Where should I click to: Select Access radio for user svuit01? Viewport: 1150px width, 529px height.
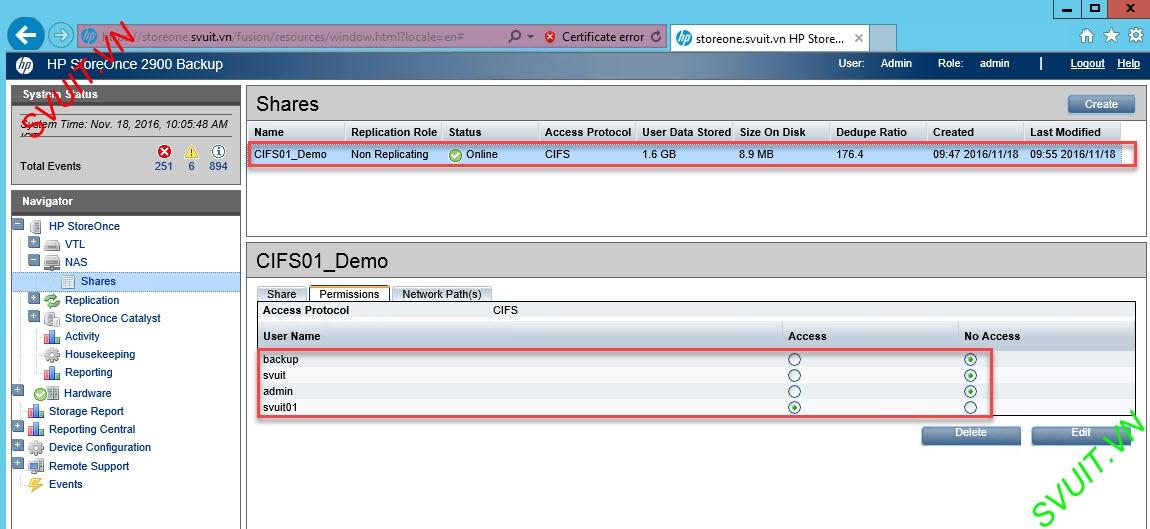[x=794, y=407]
